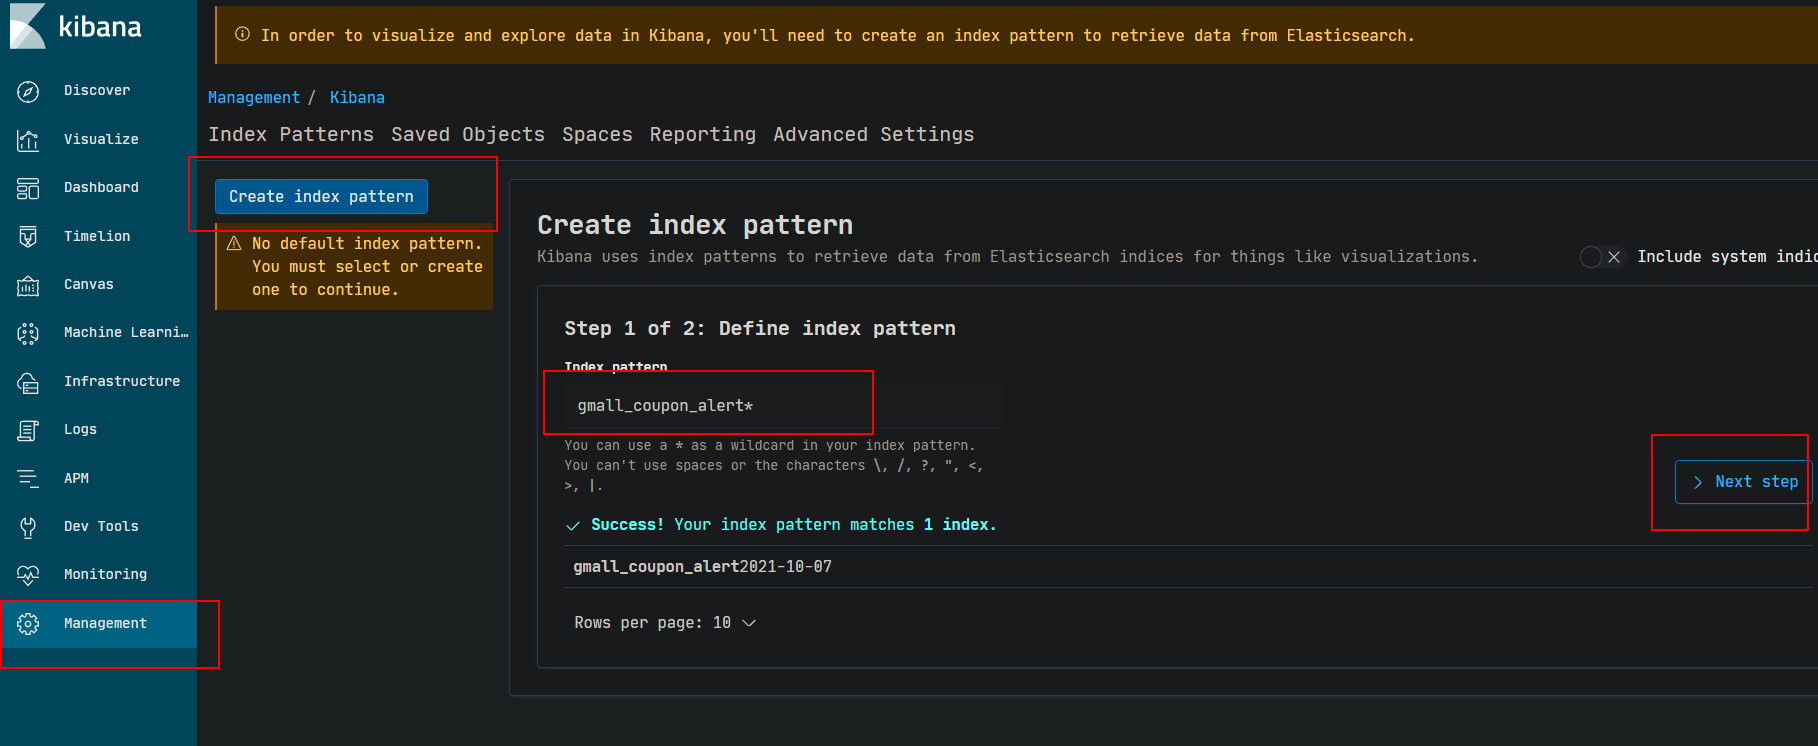The width and height of the screenshot is (1818, 746).
Task: Open Management via its gear icon
Action: click(28, 624)
